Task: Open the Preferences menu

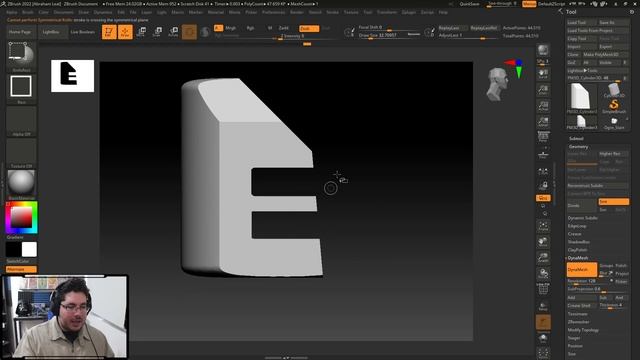Action: tap(273, 12)
